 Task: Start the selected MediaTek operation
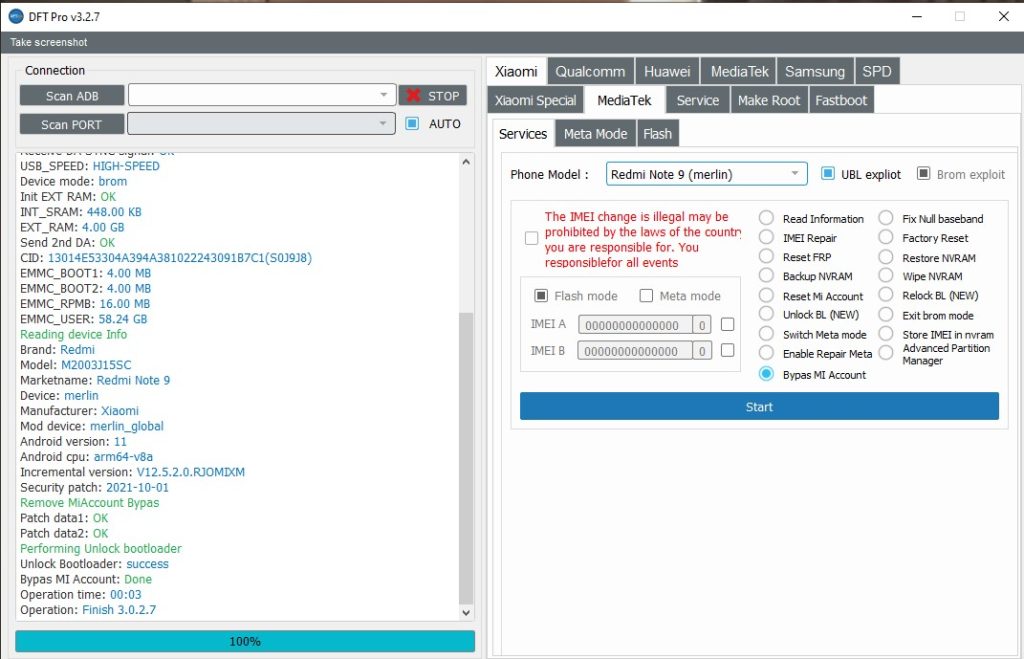click(x=759, y=406)
